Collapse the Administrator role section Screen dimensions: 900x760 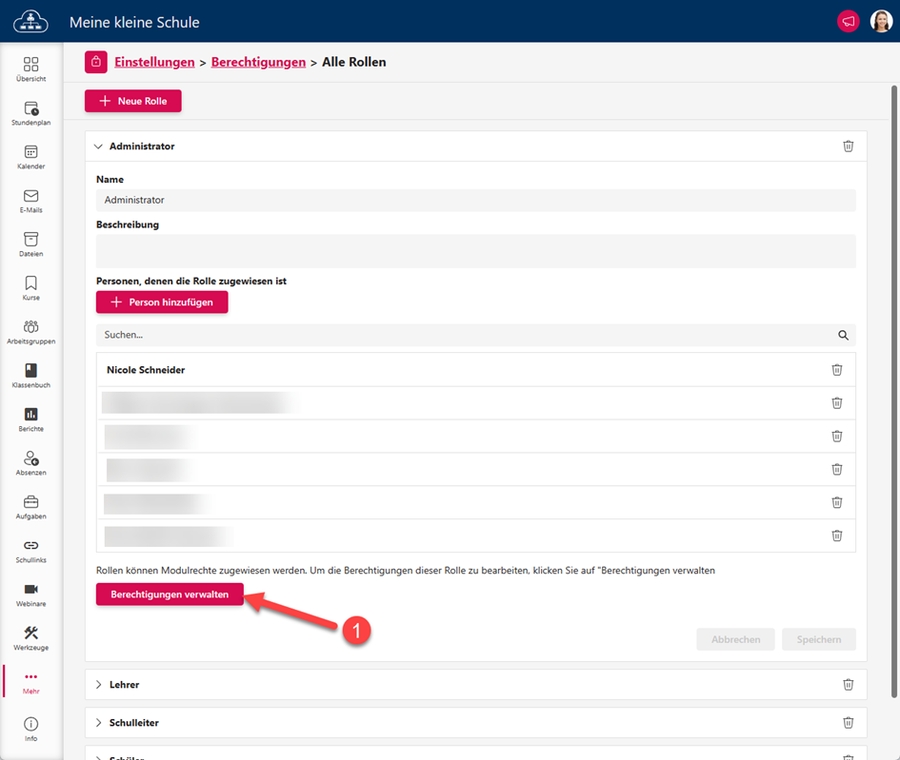[x=98, y=146]
